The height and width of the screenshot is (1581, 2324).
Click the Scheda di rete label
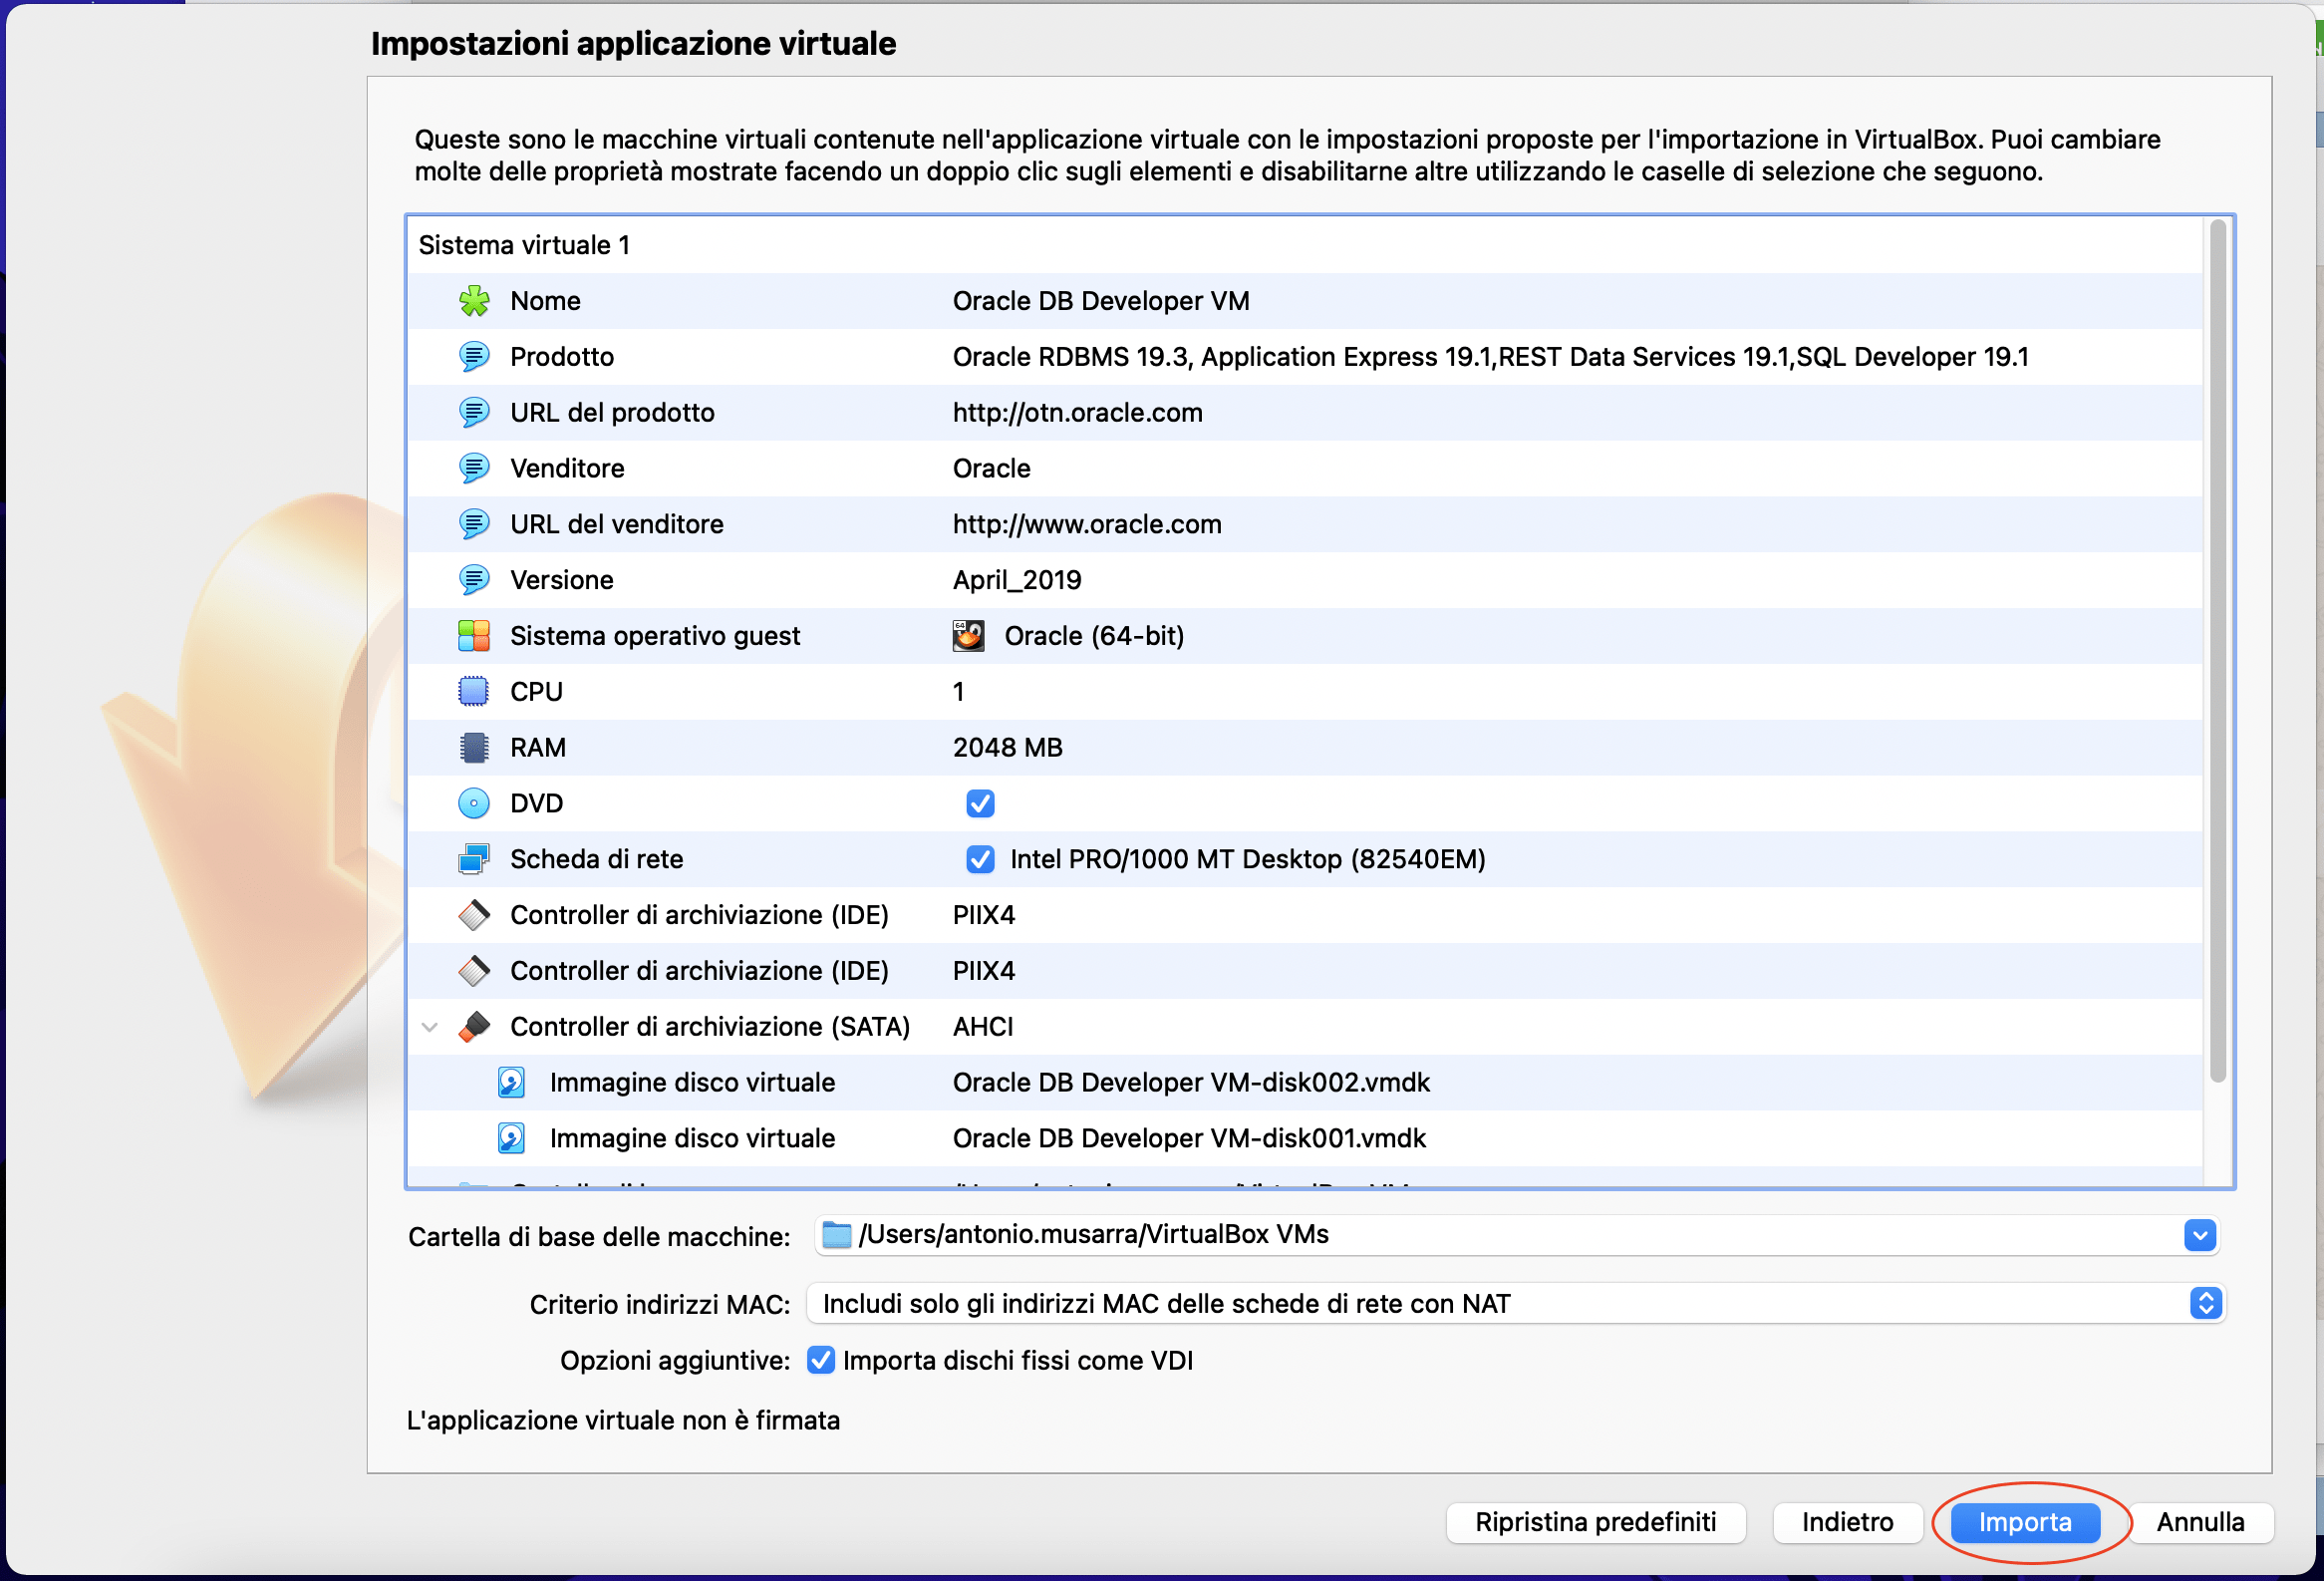click(x=596, y=859)
